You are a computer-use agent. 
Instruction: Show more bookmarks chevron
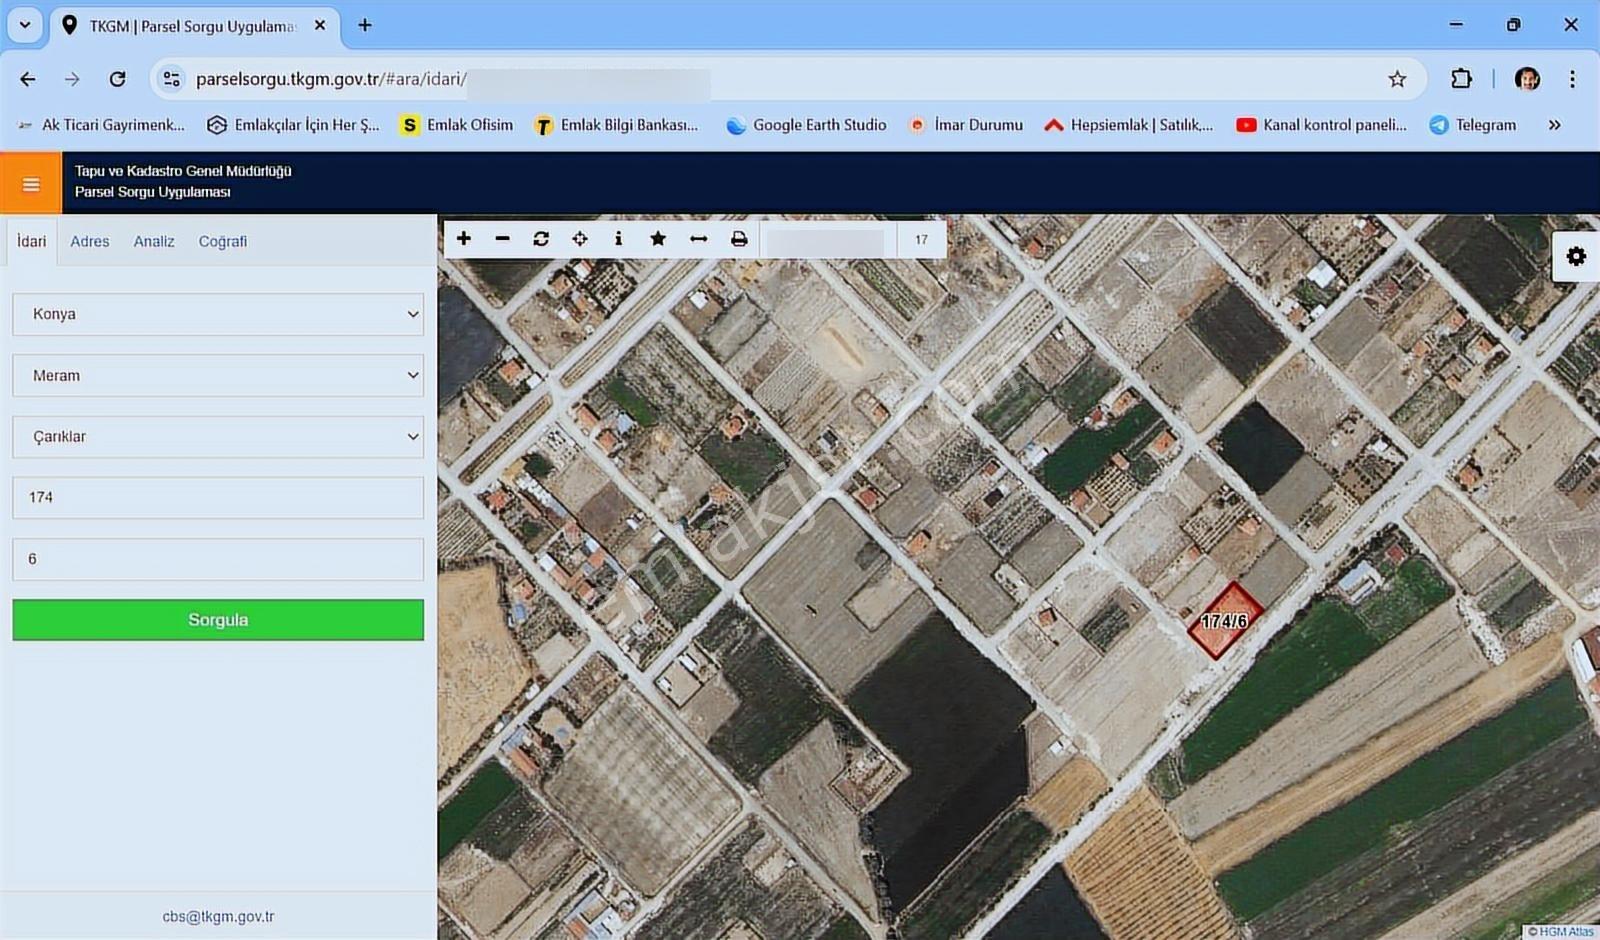pyautogui.click(x=1554, y=125)
